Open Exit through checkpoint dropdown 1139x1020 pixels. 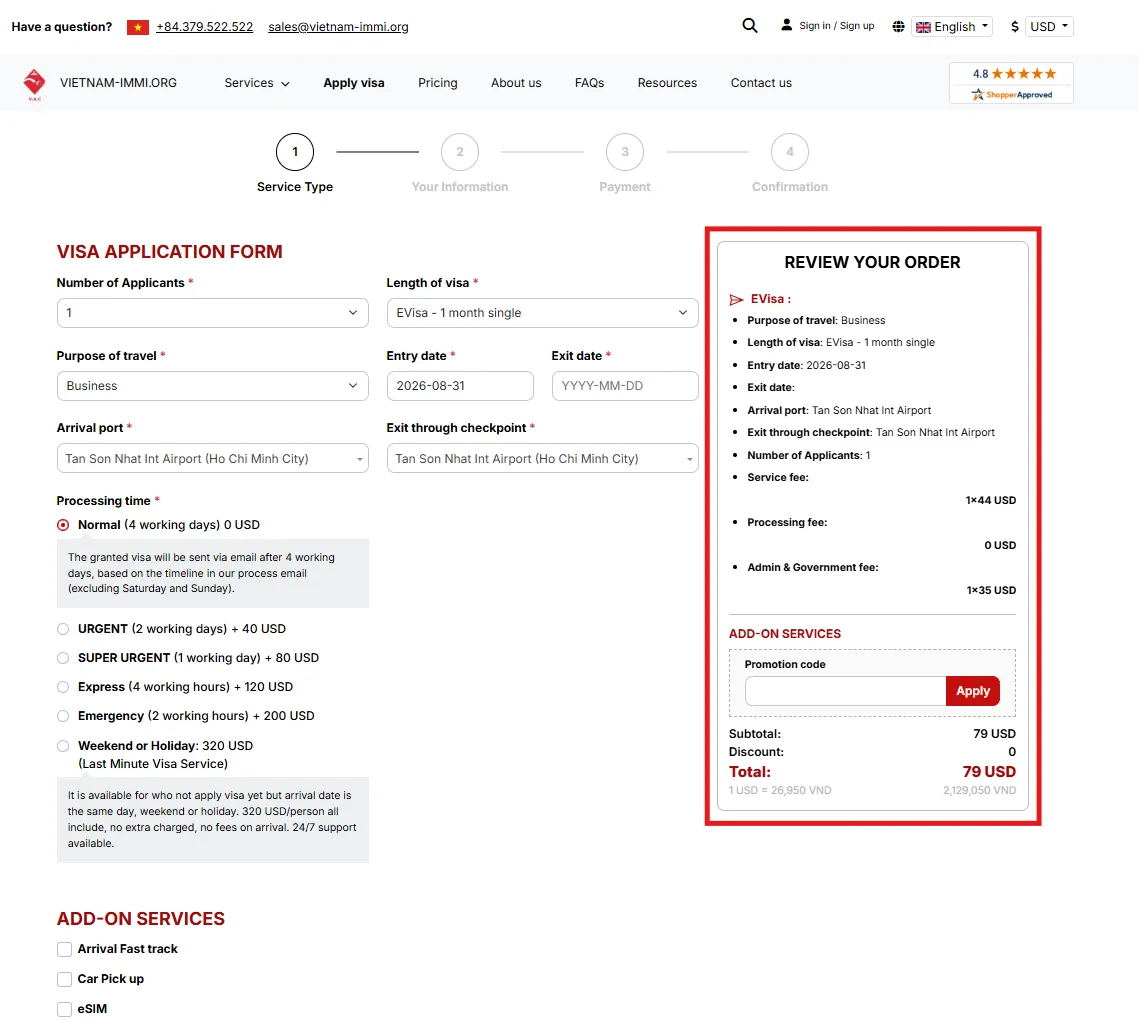[x=543, y=458]
